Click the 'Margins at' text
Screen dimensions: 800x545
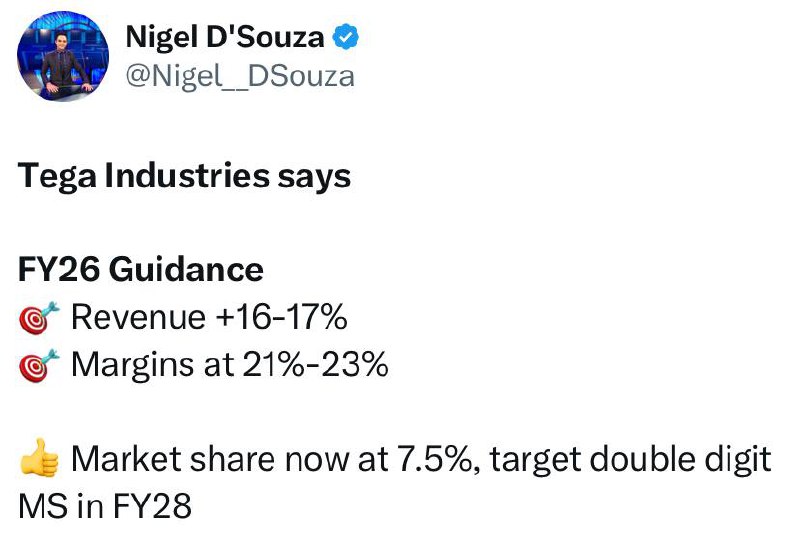[x=153, y=365]
